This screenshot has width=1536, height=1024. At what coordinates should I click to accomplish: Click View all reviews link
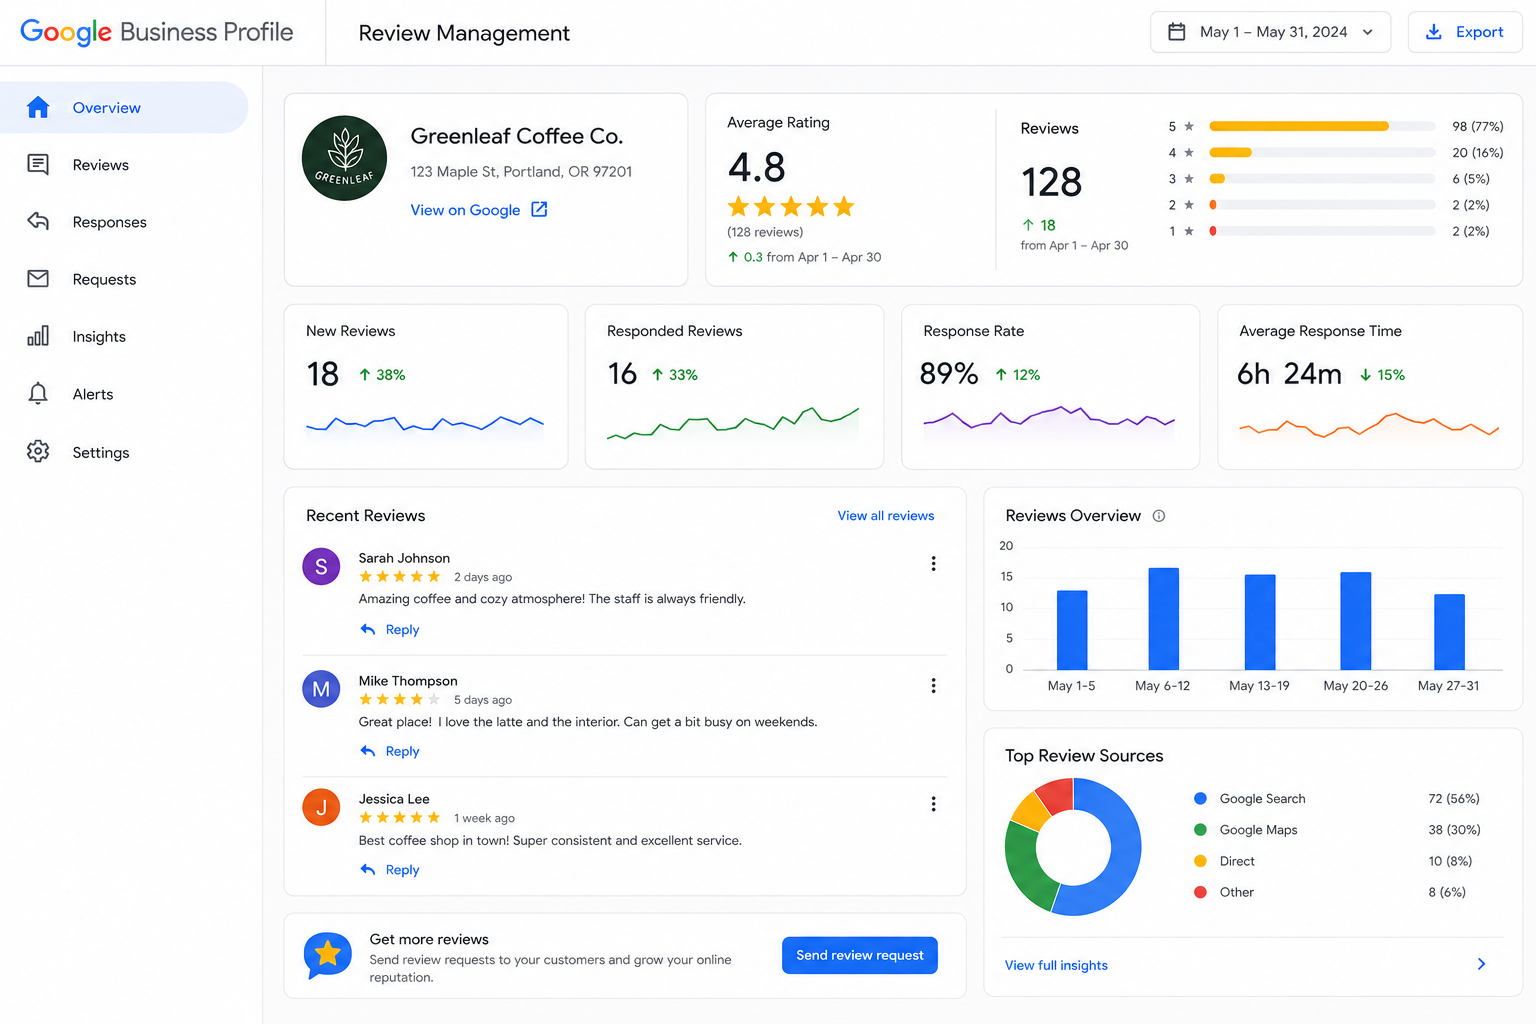point(886,515)
